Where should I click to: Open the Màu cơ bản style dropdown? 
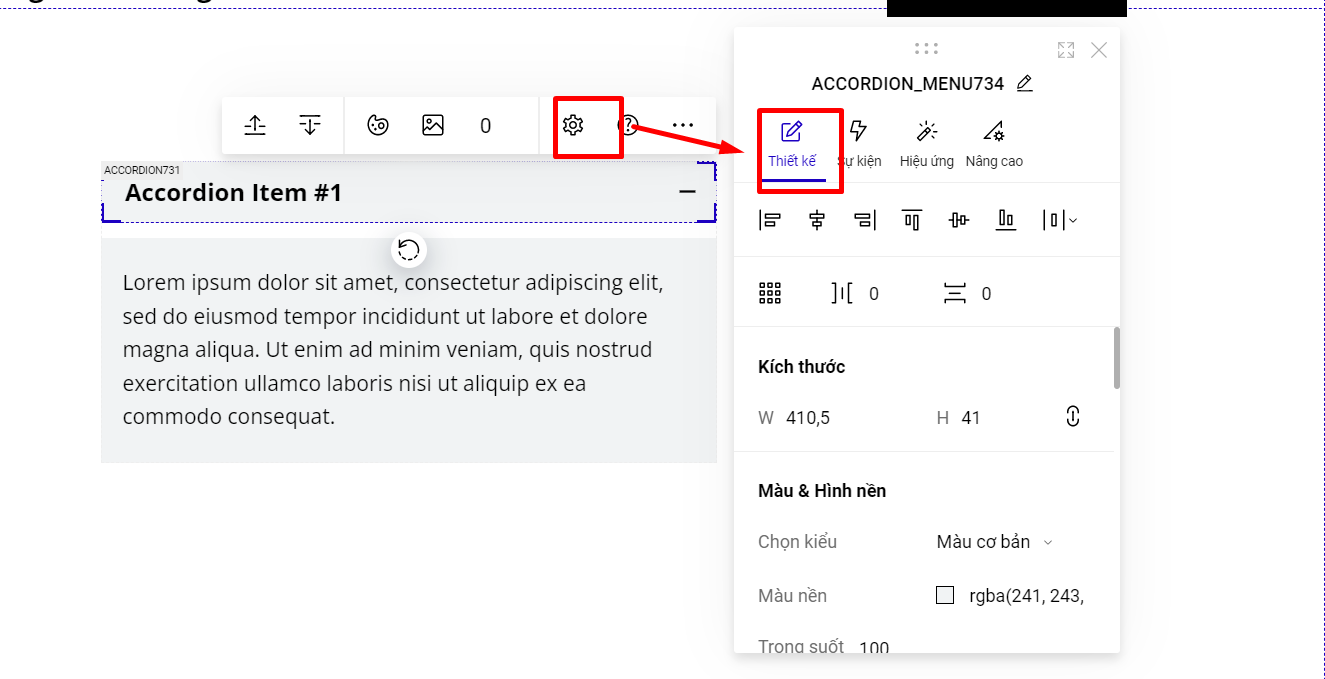pyautogui.click(x=995, y=542)
